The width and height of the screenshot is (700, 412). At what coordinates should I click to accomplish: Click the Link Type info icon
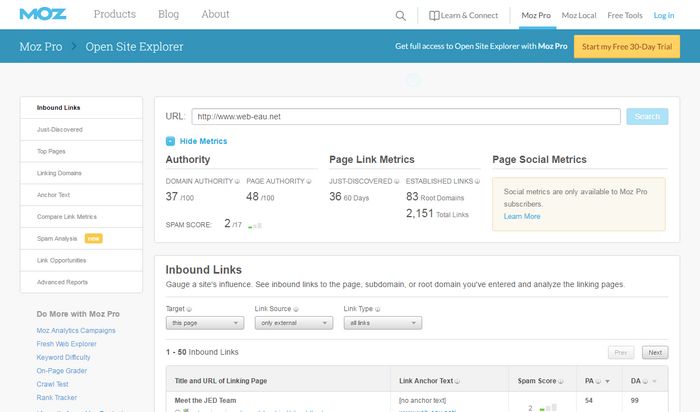pos(377,309)
